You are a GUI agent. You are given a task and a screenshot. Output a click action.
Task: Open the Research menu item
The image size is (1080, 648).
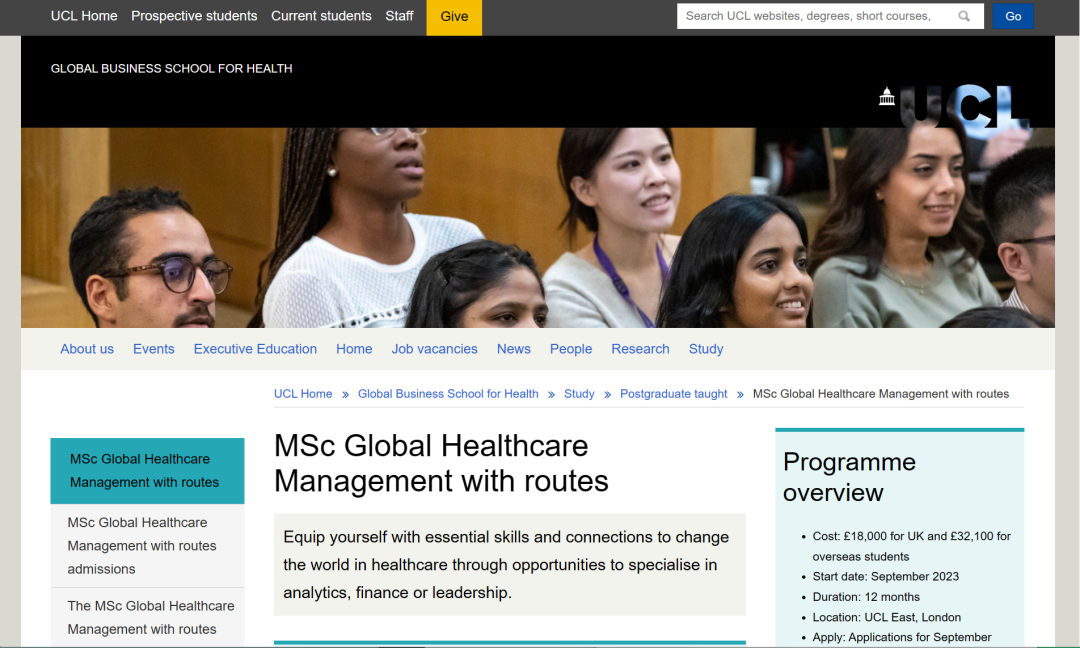640,349
